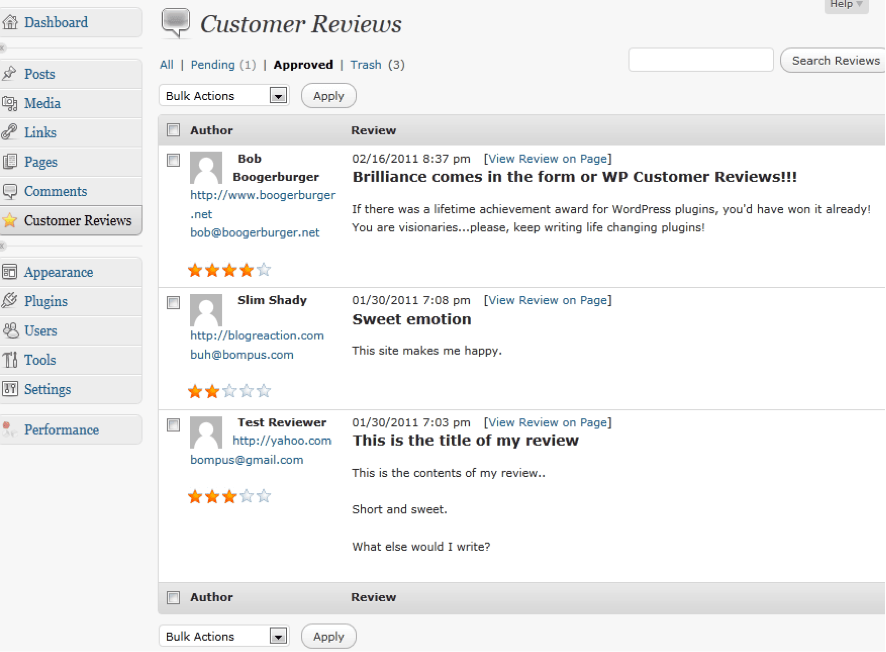Click the star rating on Test Reviewer's review
This screenshot has height=652, width=886.
point(229,496)
